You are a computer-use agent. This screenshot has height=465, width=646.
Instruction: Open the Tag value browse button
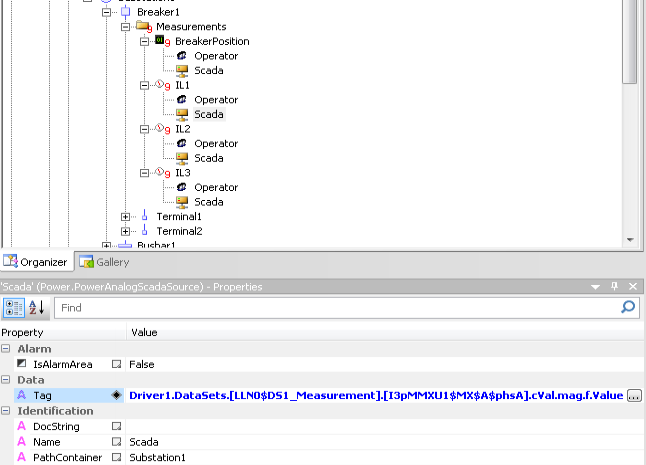click(634, 396)
